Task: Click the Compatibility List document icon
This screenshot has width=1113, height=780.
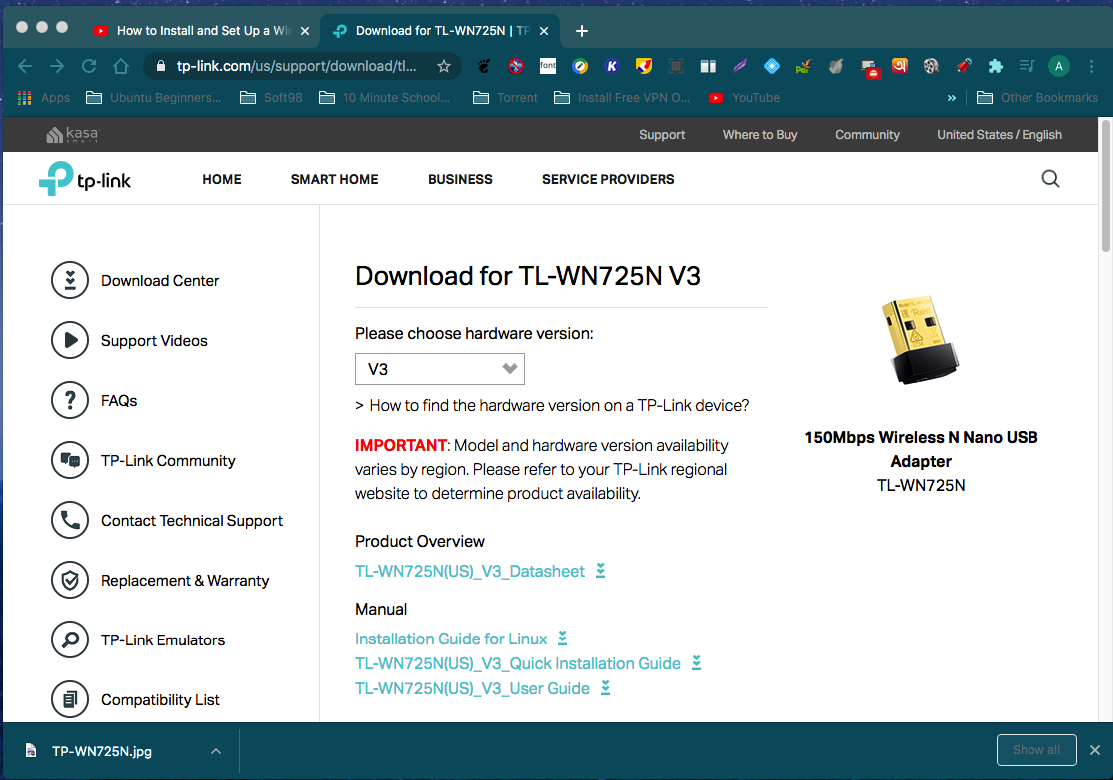Action: [x=70, y=700]
